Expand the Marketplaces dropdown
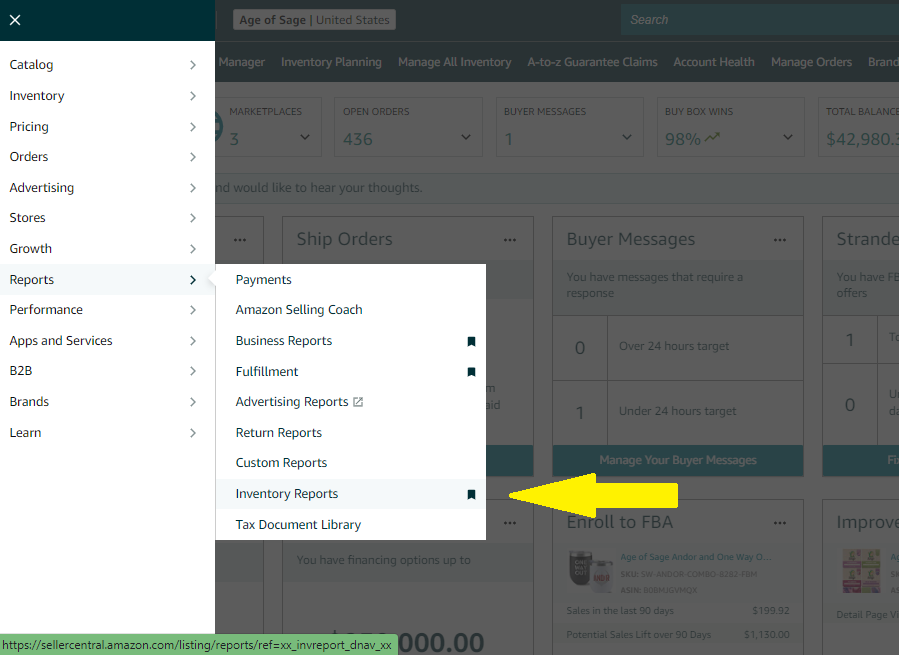Viewport: 899px width, 655px height. [x=305, y=137]
